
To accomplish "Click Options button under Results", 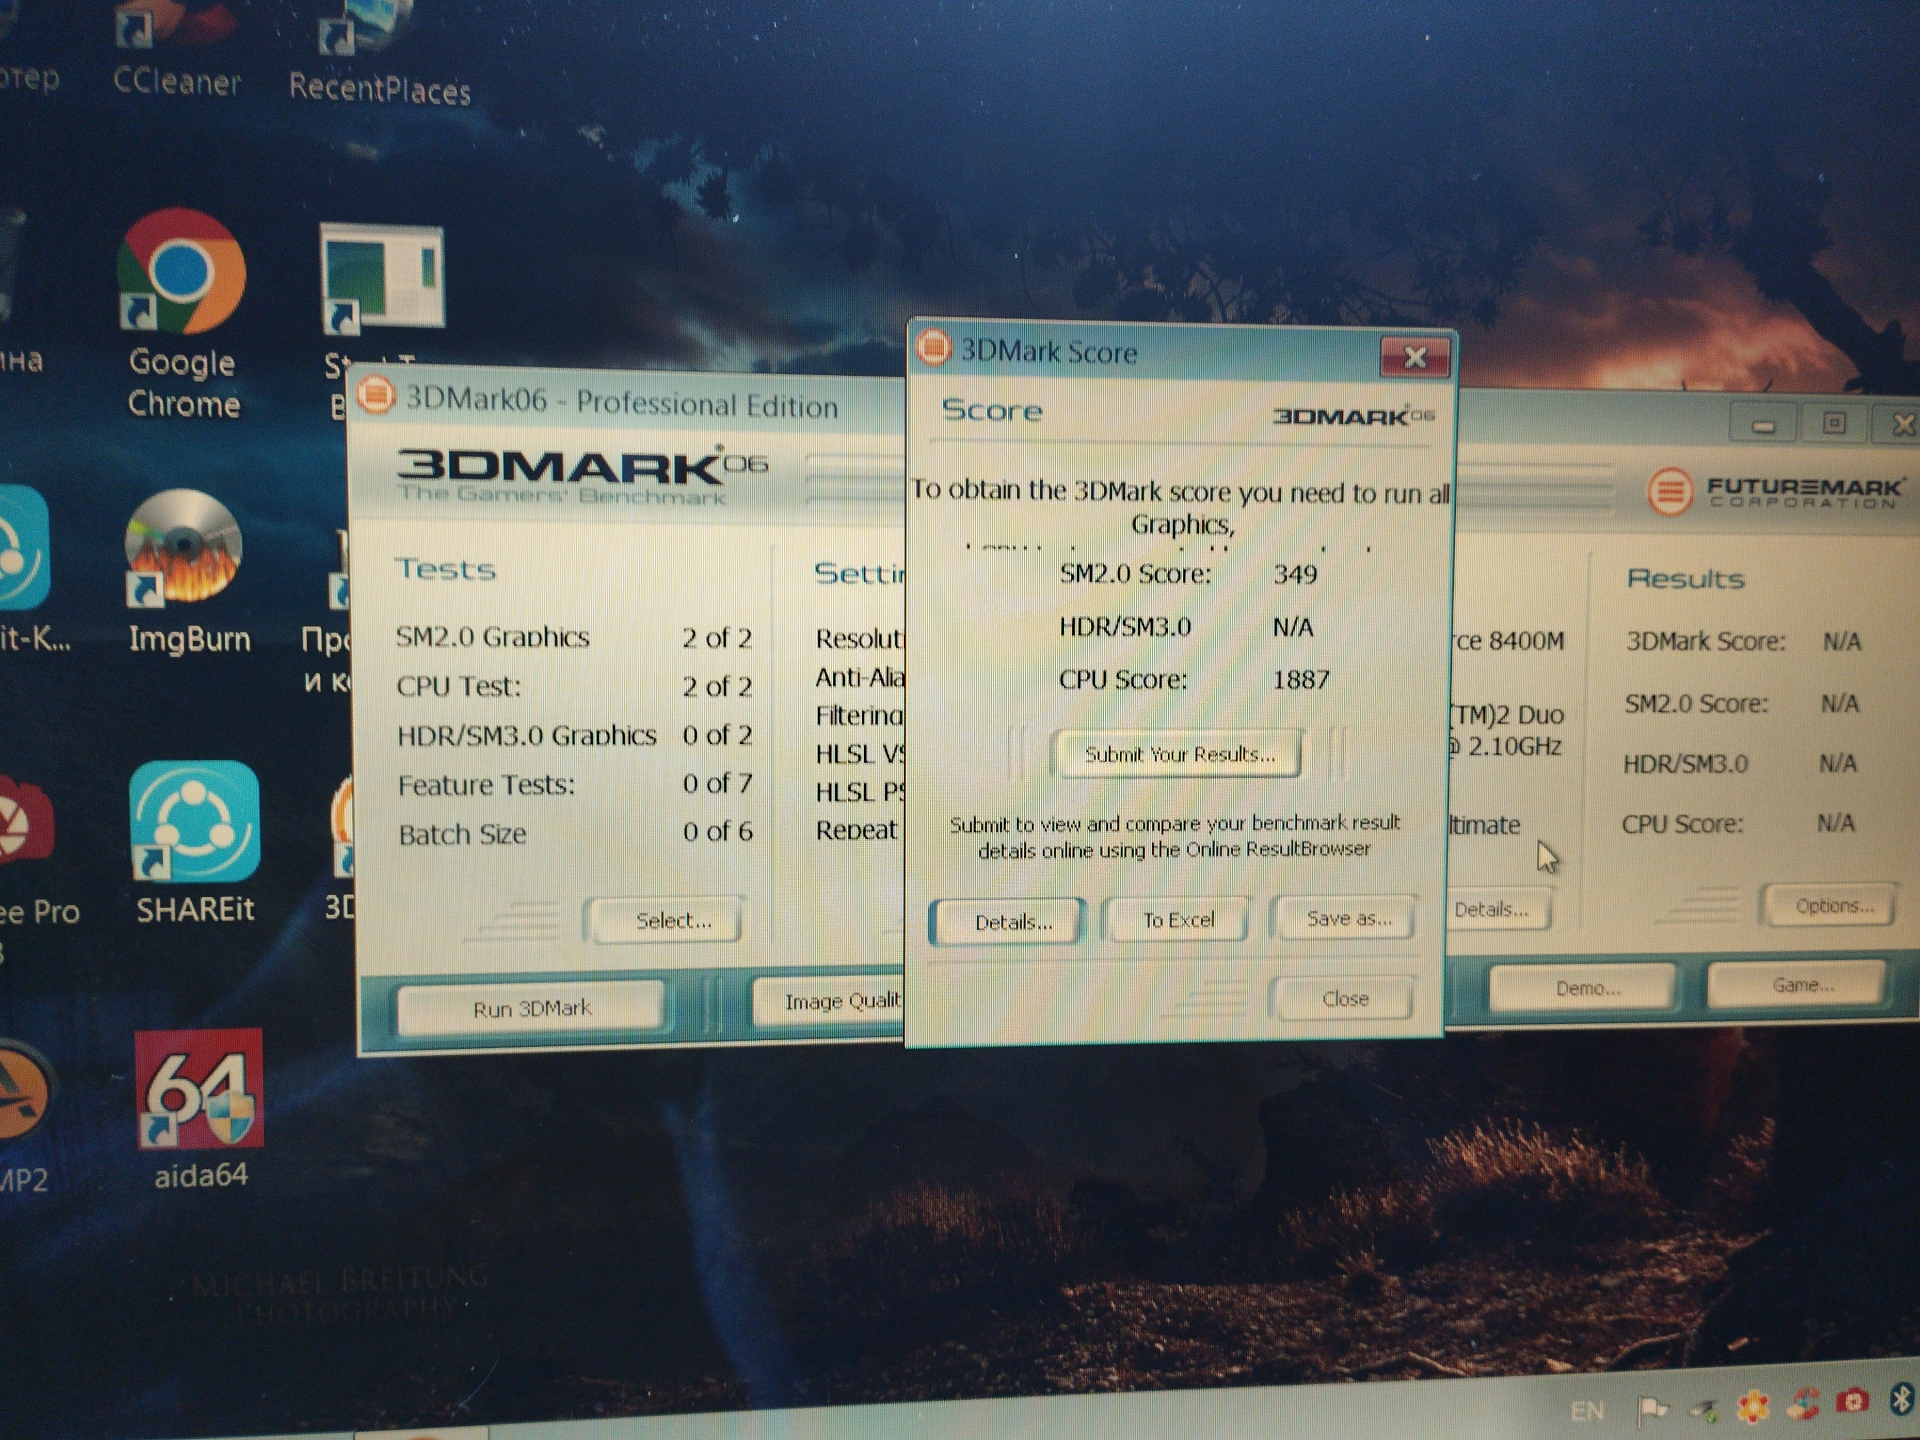I will 1832,905.
